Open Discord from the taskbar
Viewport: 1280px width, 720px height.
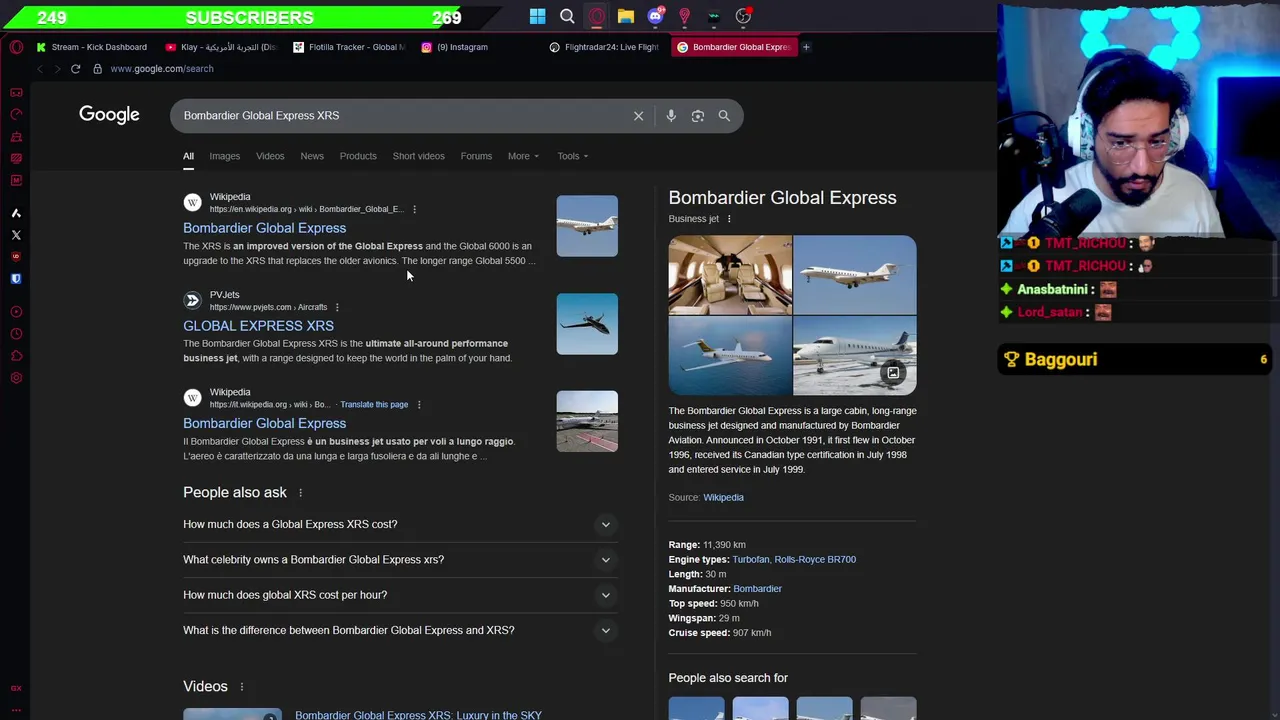coord(655,16)
